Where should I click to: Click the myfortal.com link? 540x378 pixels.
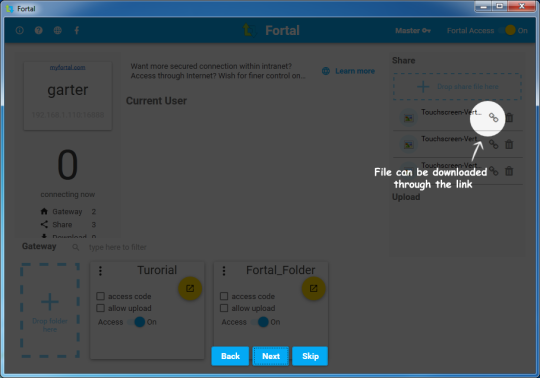coord(68,67)
